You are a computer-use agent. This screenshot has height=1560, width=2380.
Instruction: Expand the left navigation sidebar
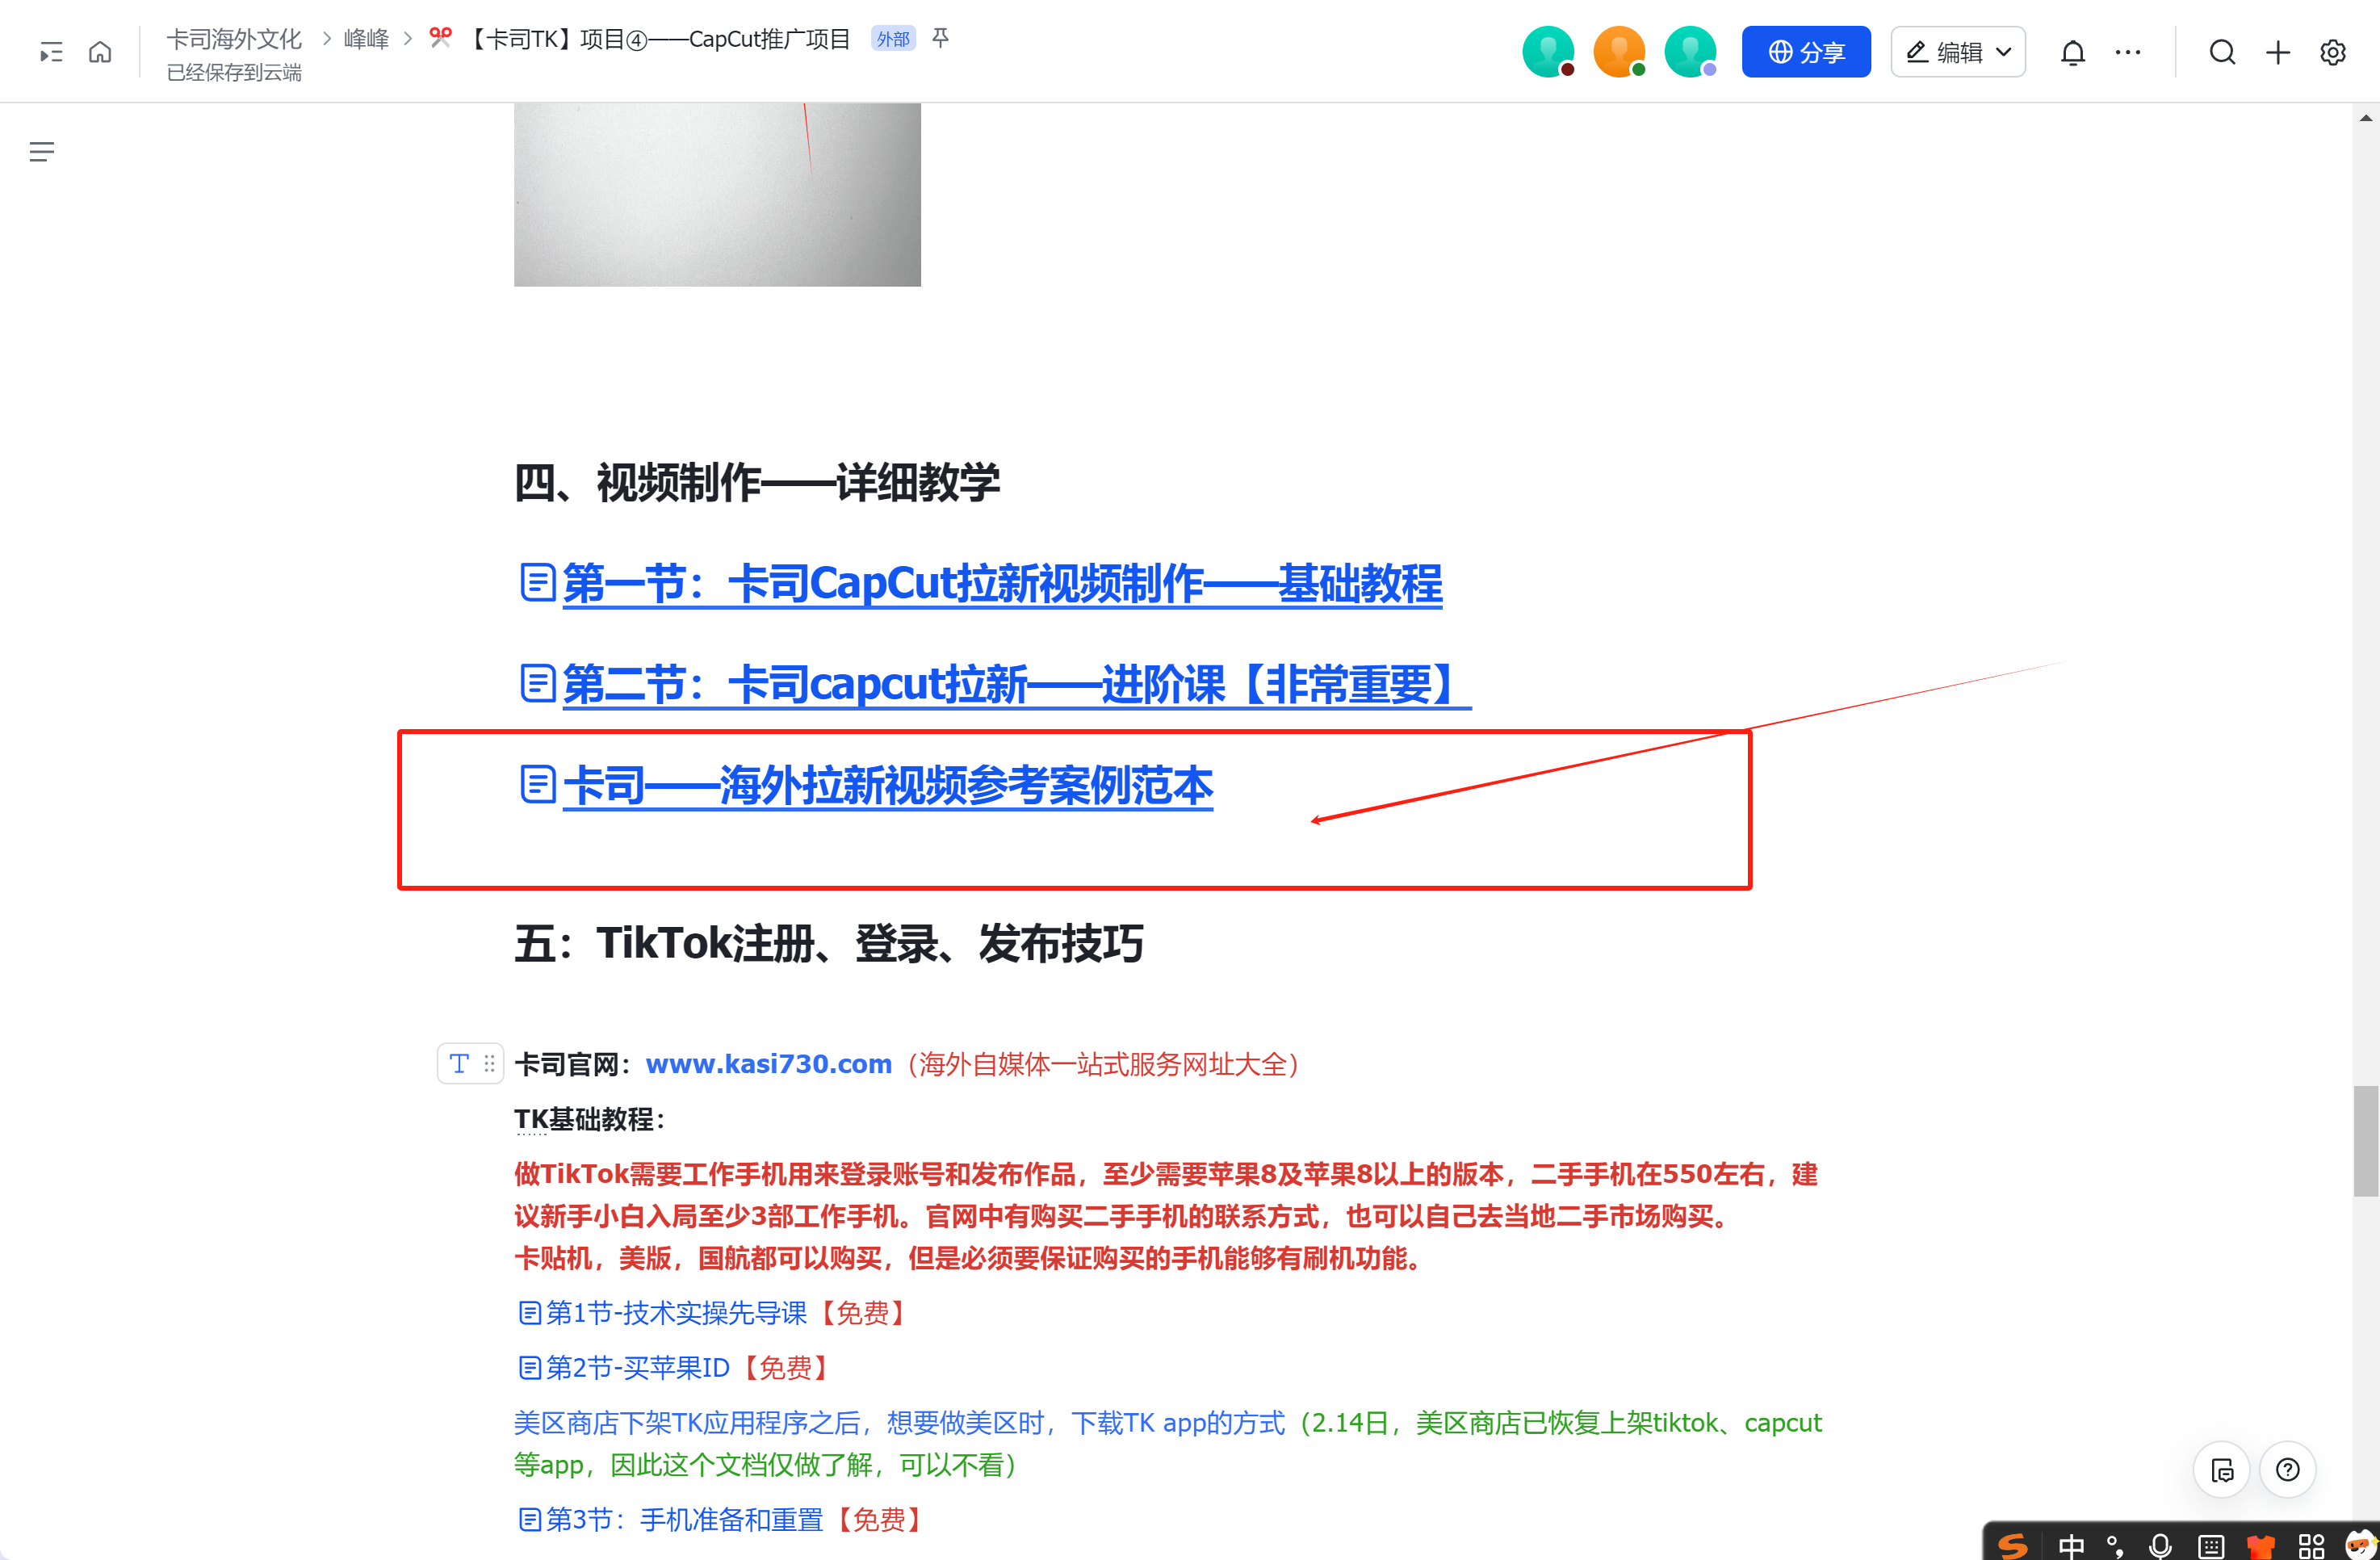[x=51, y=52]
